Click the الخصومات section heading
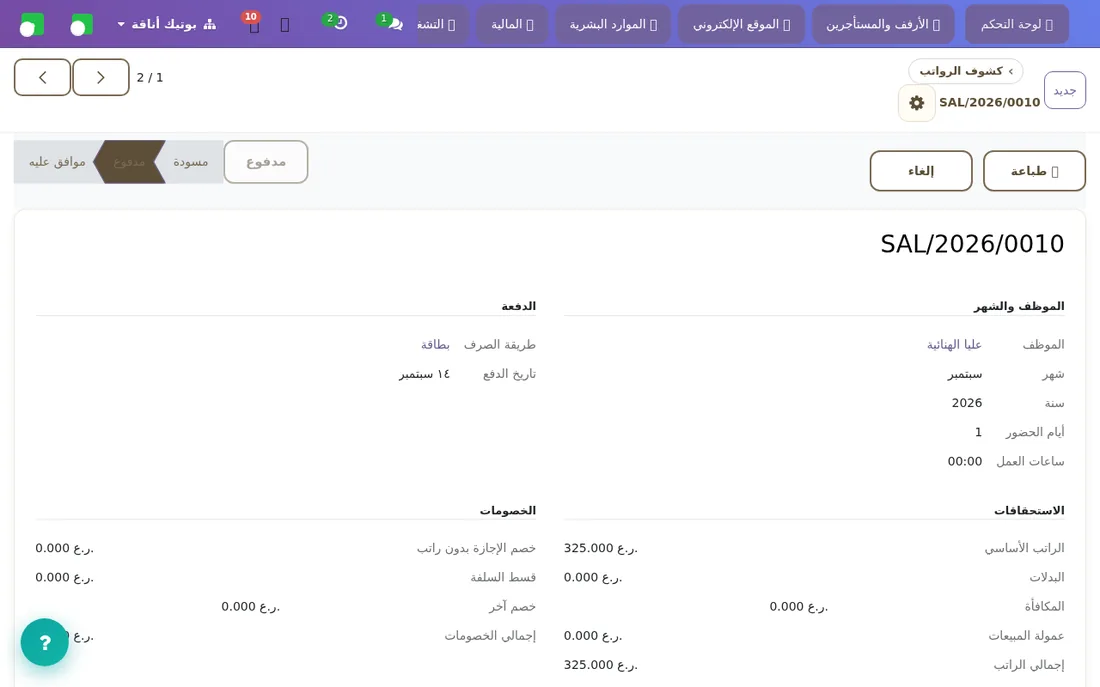The height and width of the screenshot is (687, 1100). point(508,510)
